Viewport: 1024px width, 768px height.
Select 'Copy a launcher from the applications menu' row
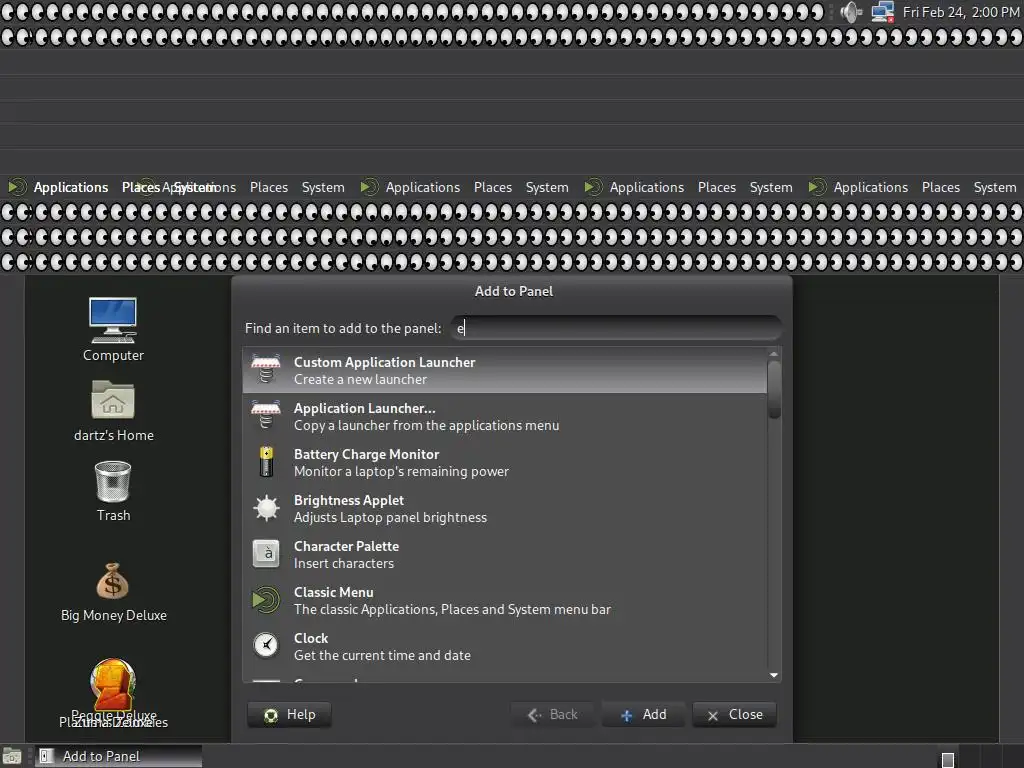(x=505, y=416)
